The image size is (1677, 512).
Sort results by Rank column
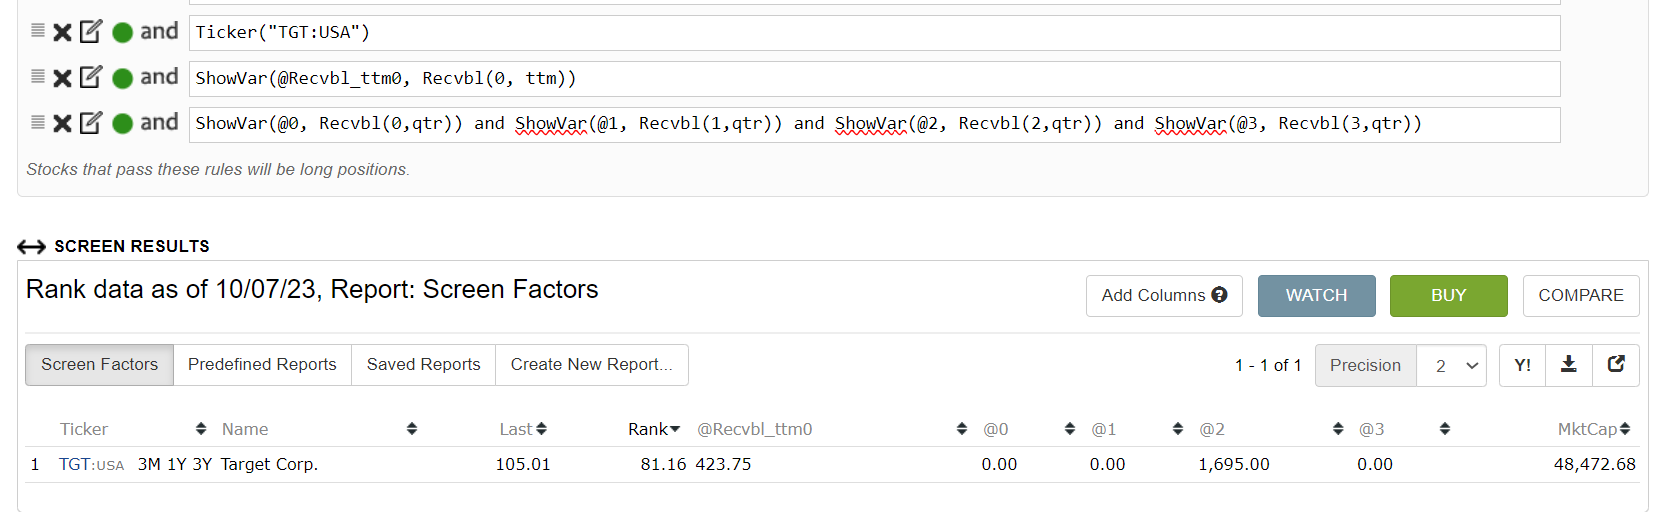coord(653,429)
